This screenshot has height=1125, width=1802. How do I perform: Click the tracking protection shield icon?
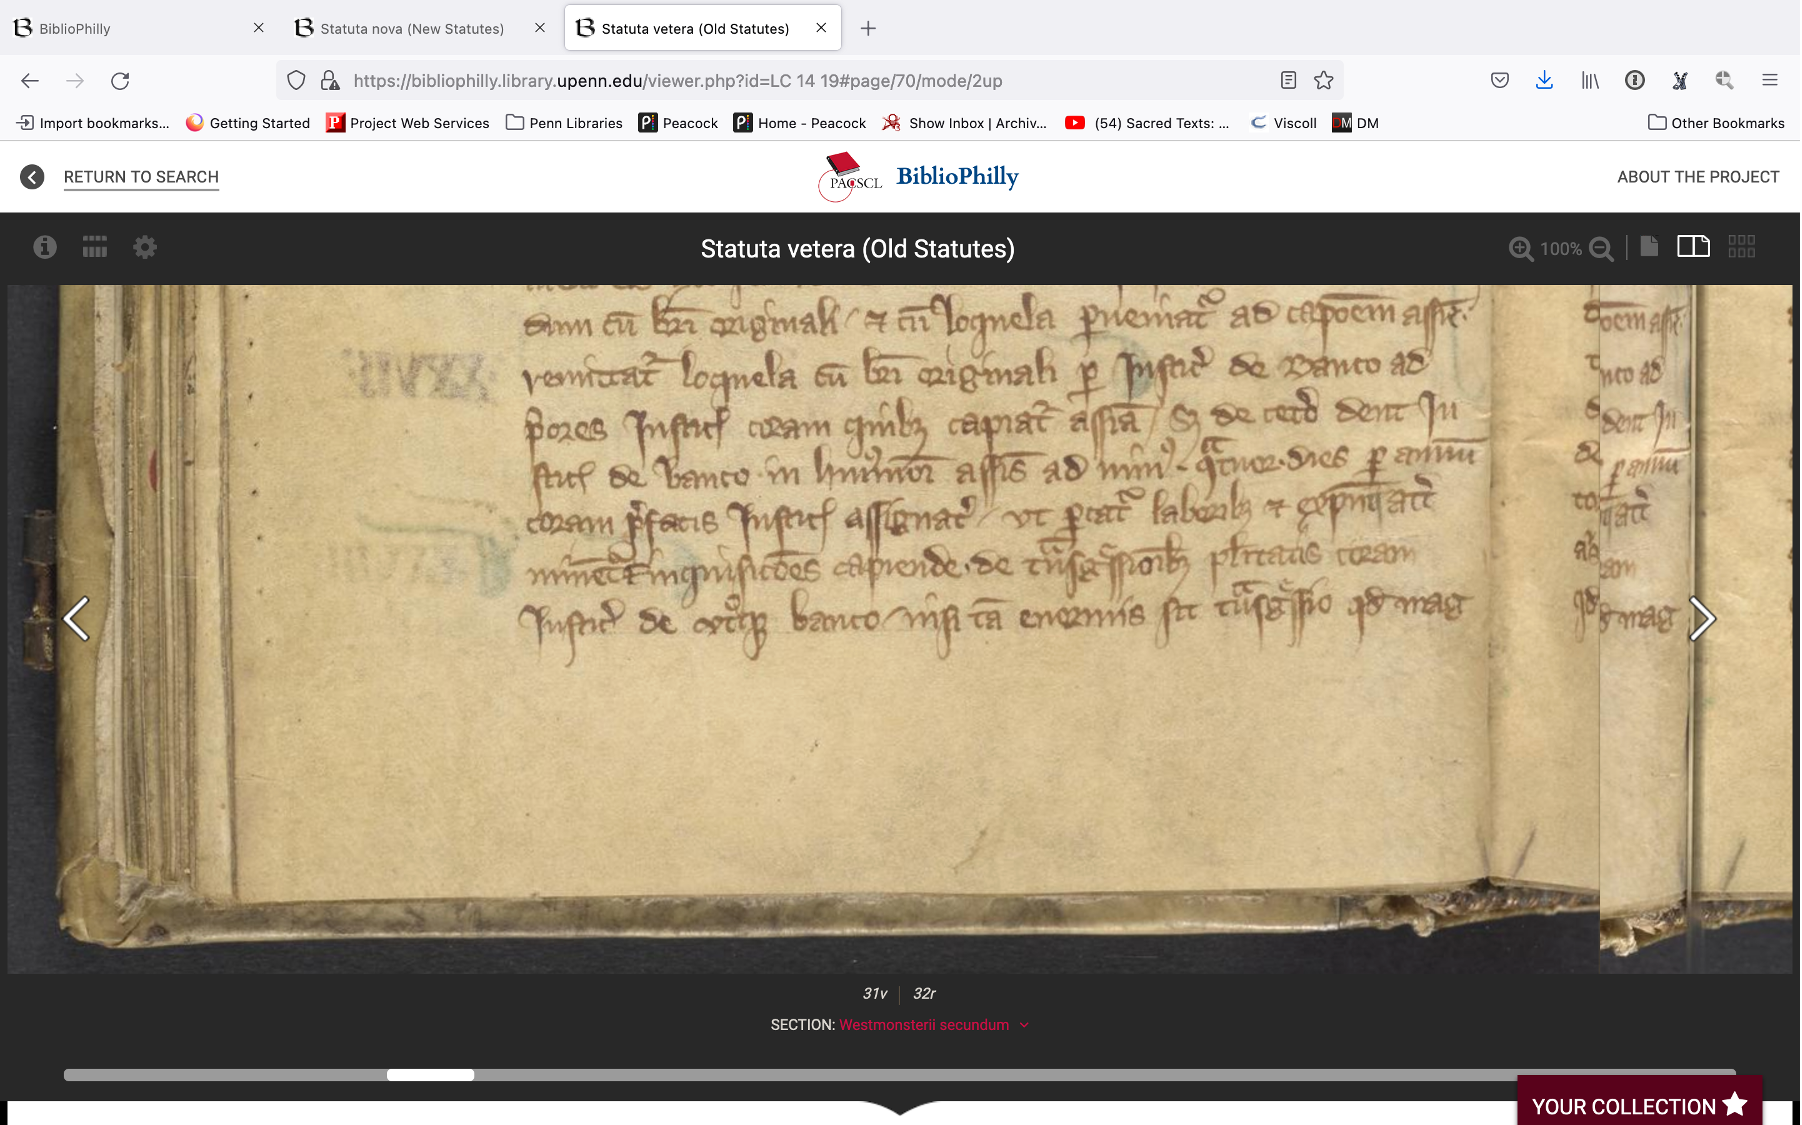click(x=296, y=81)
